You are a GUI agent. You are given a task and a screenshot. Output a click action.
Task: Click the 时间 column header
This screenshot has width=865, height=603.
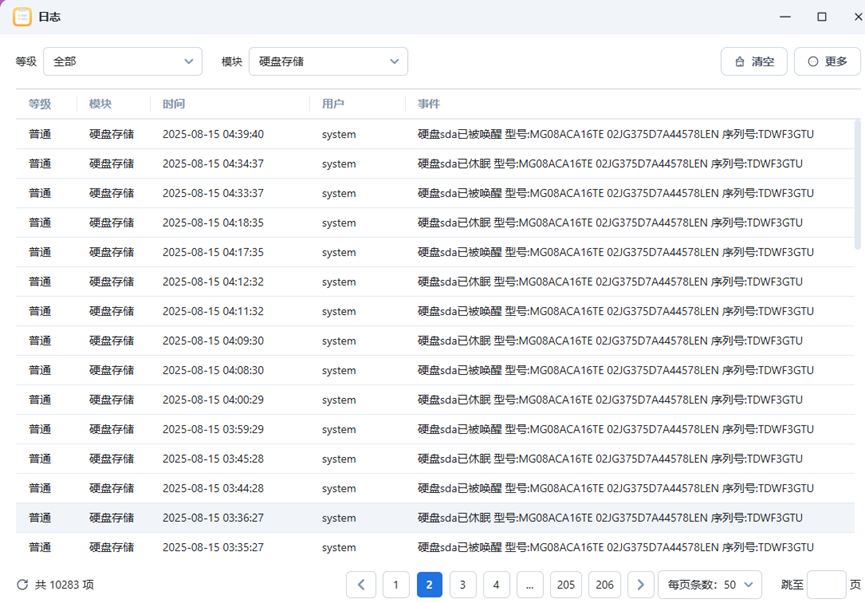(173, 104)
